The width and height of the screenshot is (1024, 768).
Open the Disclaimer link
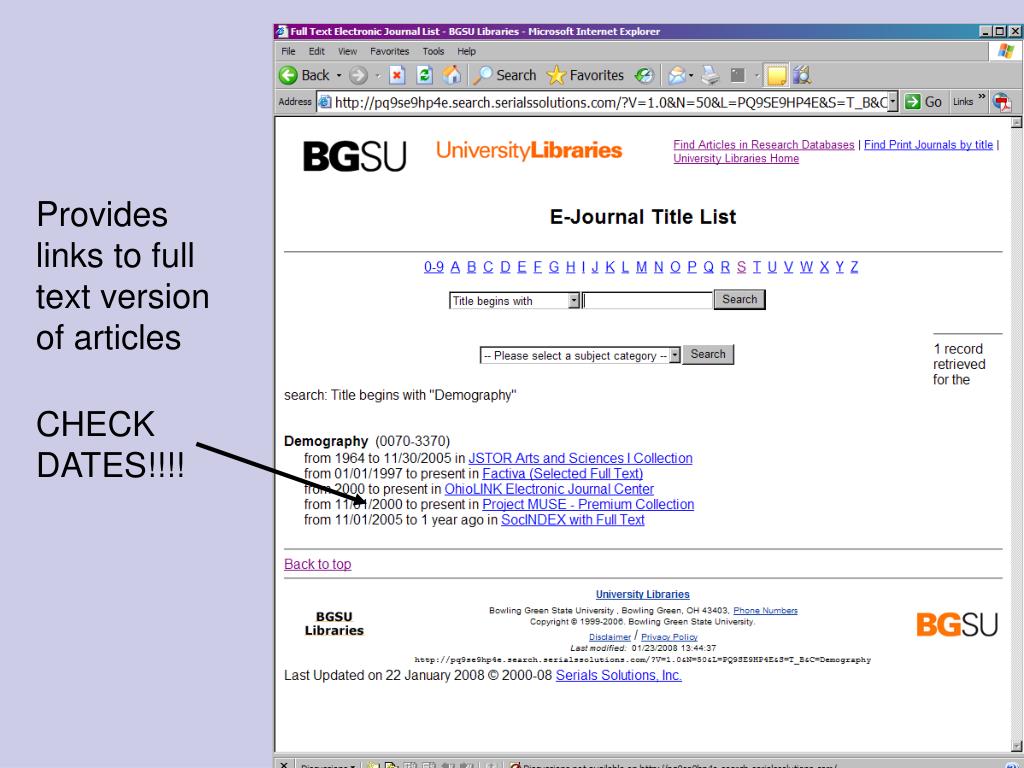[610, 637]
